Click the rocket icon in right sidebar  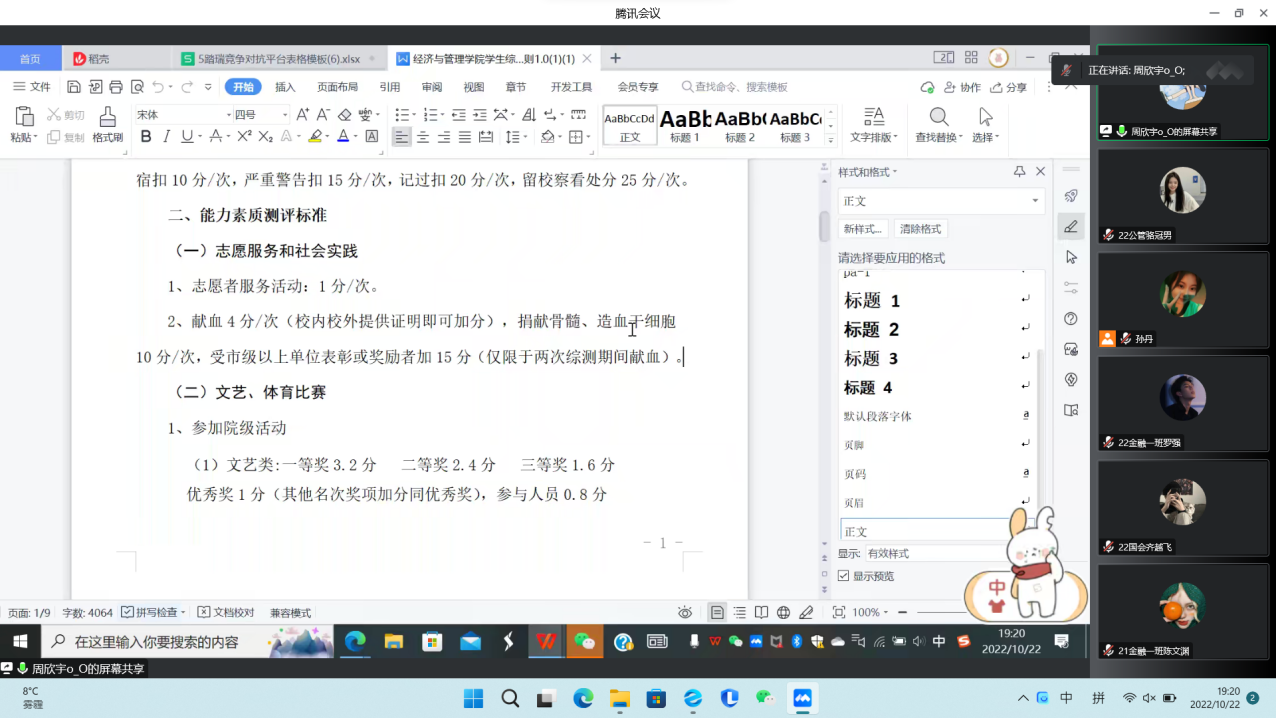tap(1071, 196)
